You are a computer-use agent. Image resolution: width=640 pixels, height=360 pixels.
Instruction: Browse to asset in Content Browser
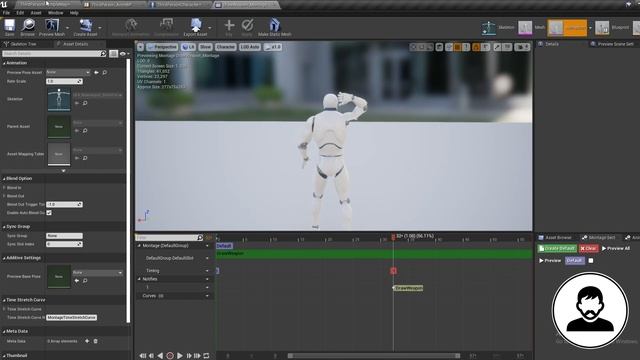[x=28, y=27]
